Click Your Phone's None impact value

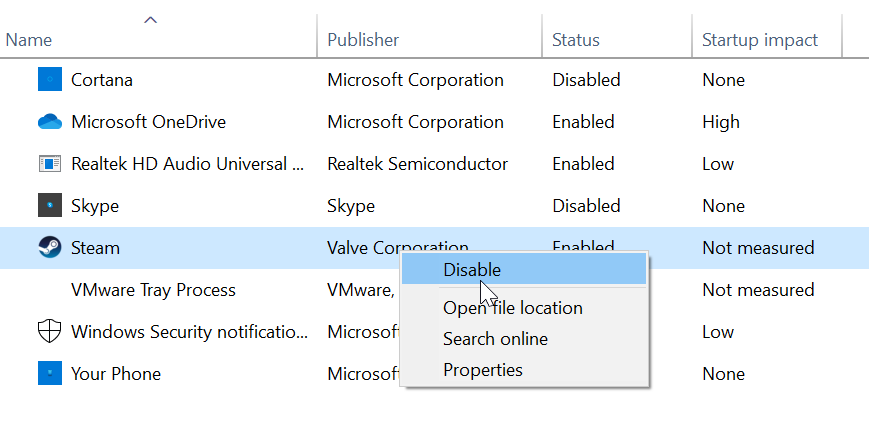723,374
